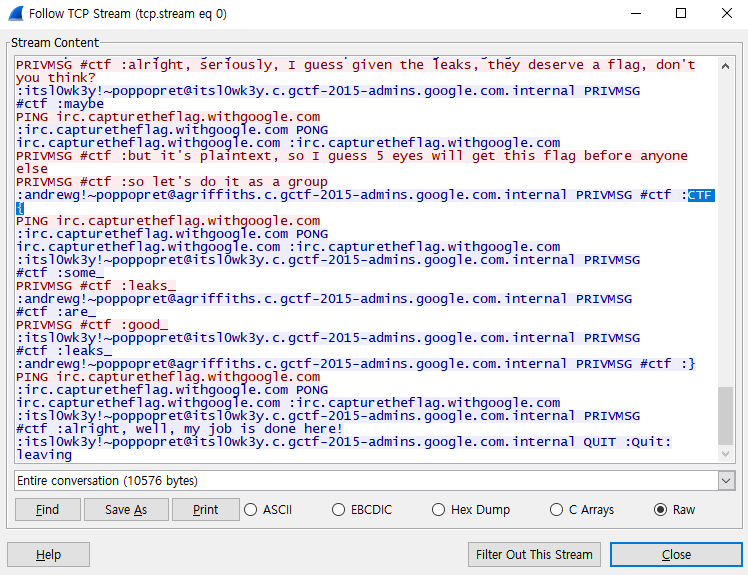Screen dimensions: 748x575
Task: Click the Wireshark shark fin title icon
Action: point(16,13)
